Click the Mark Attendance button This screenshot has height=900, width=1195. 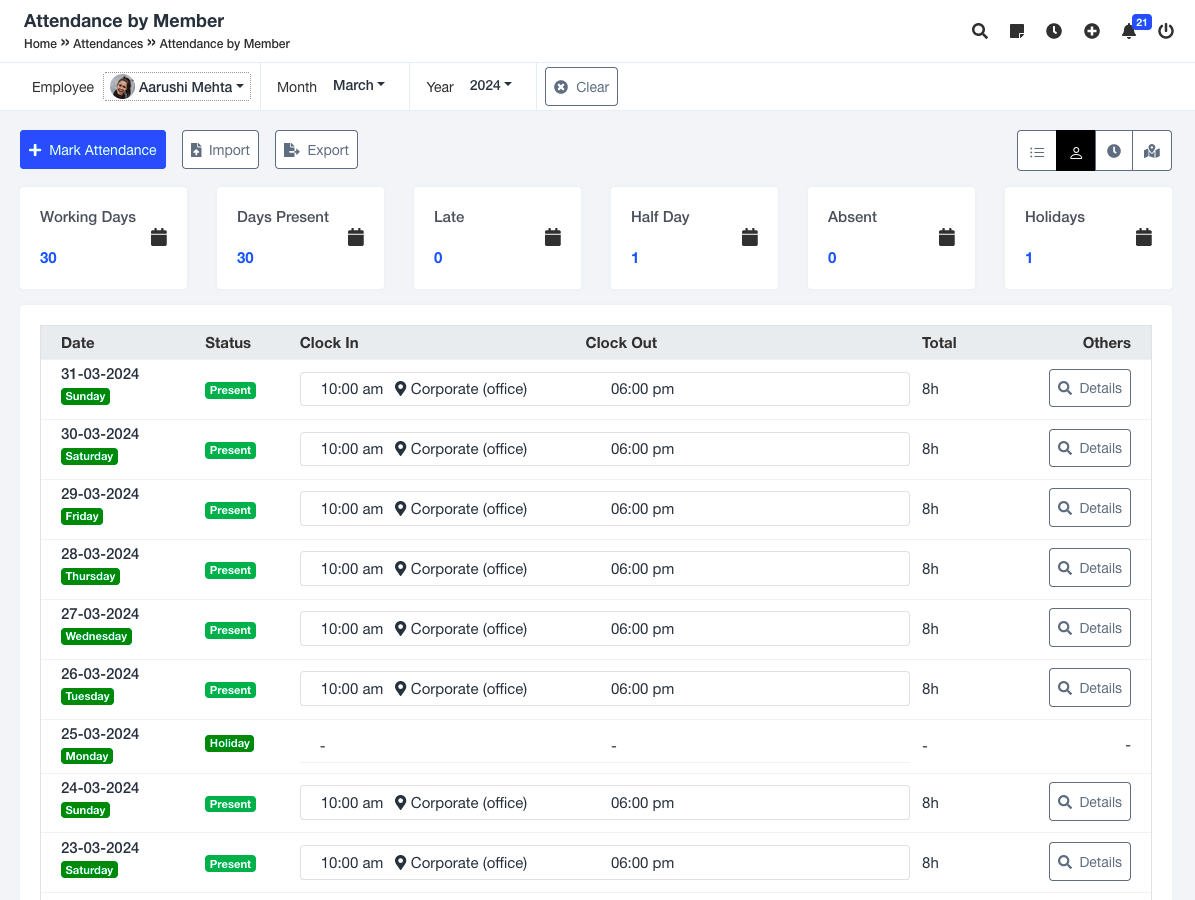pos(93,150)
